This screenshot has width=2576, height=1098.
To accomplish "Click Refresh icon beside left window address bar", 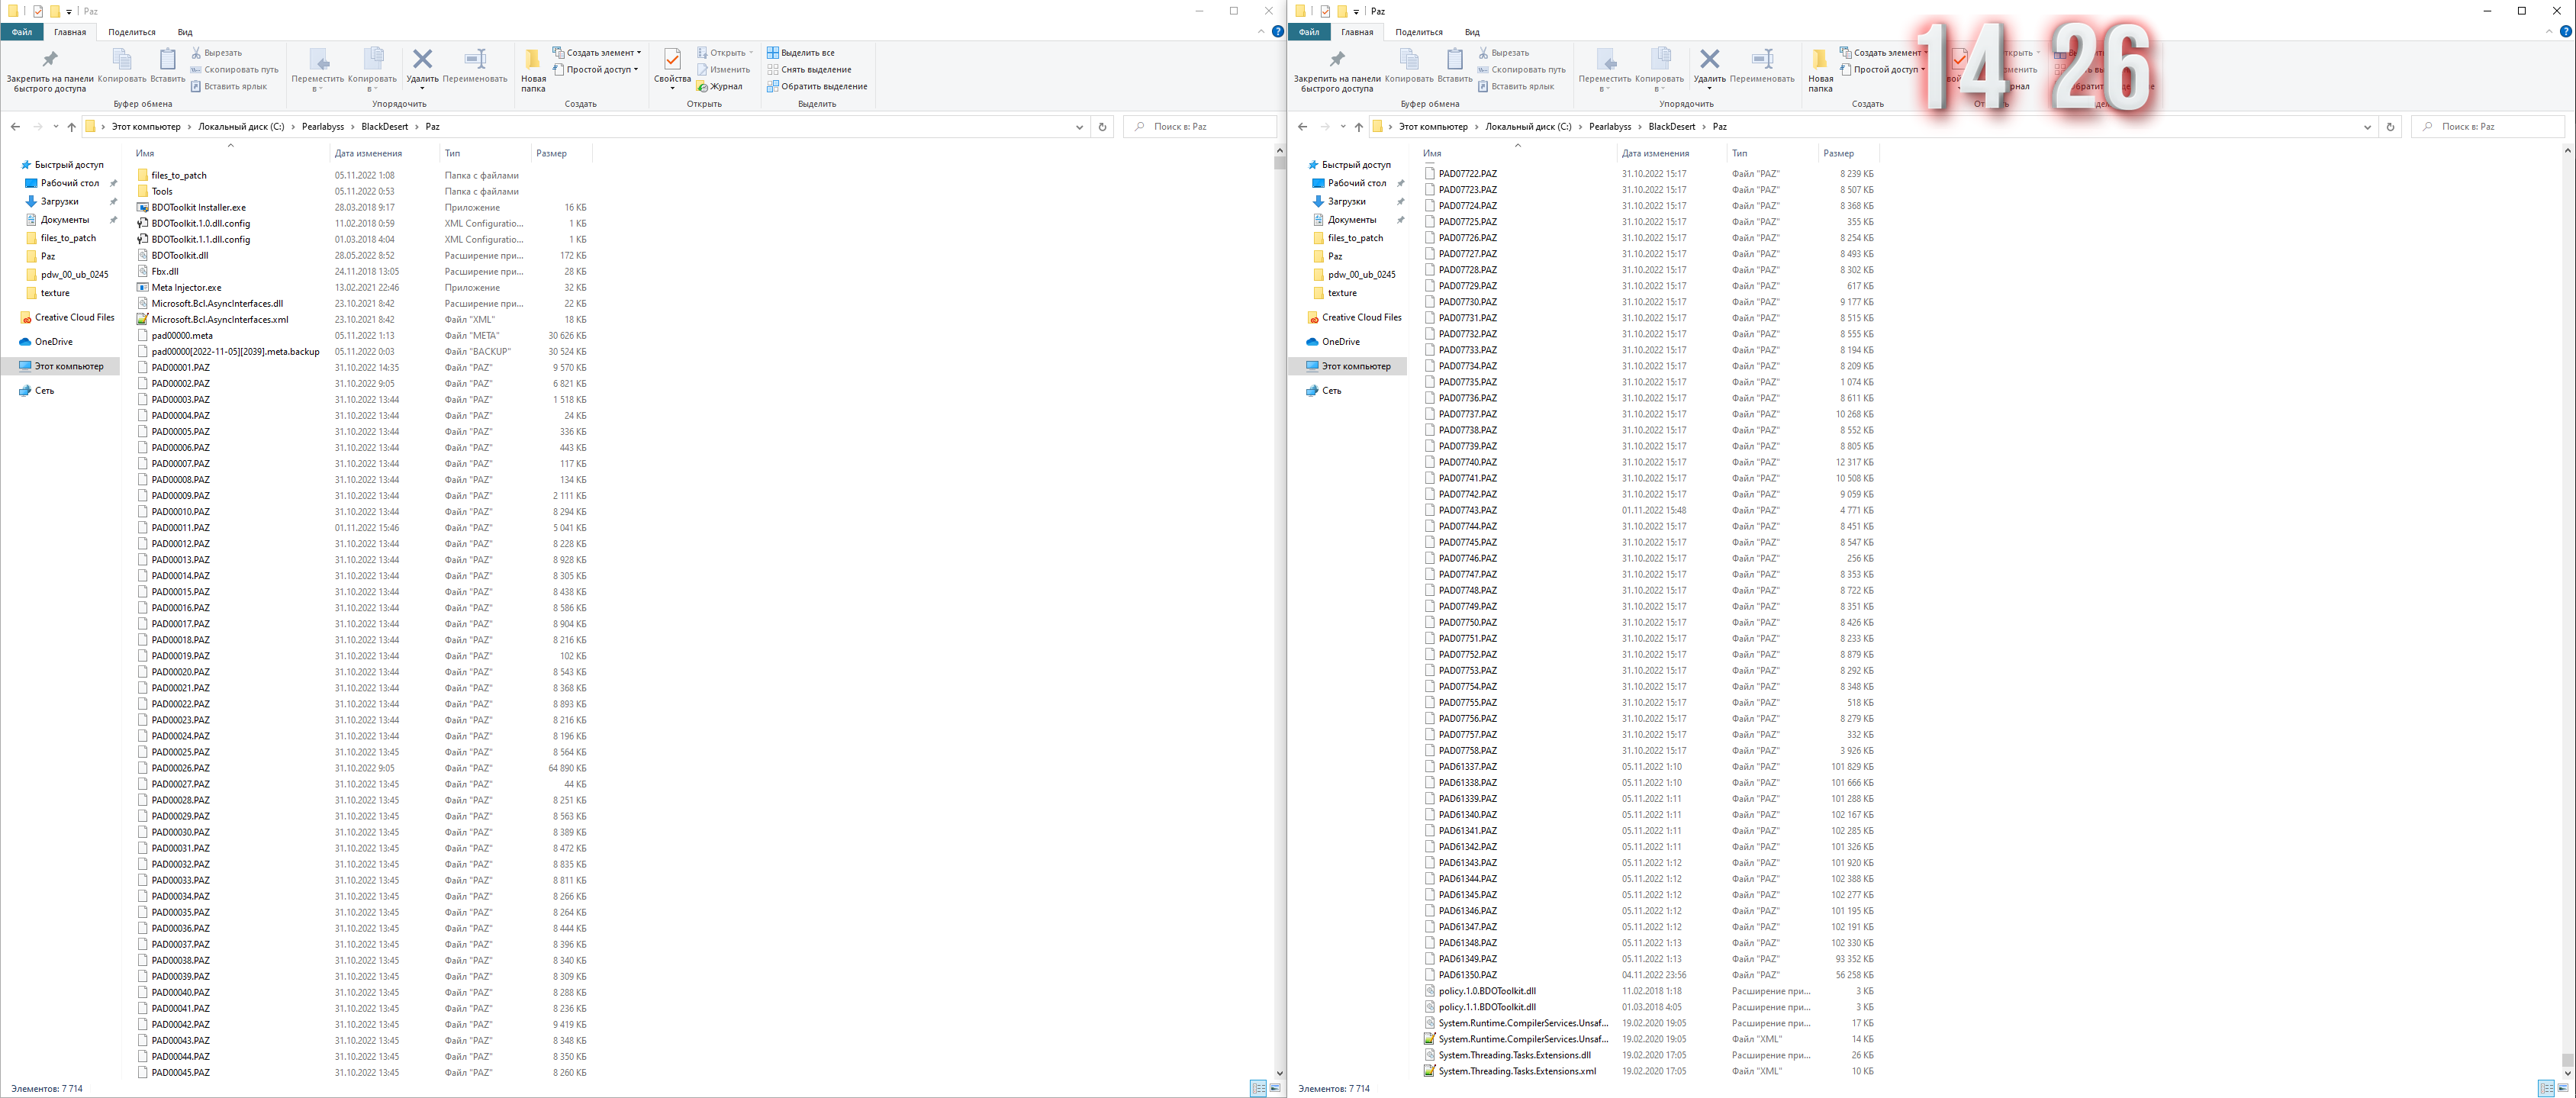I will [1102, 127].
